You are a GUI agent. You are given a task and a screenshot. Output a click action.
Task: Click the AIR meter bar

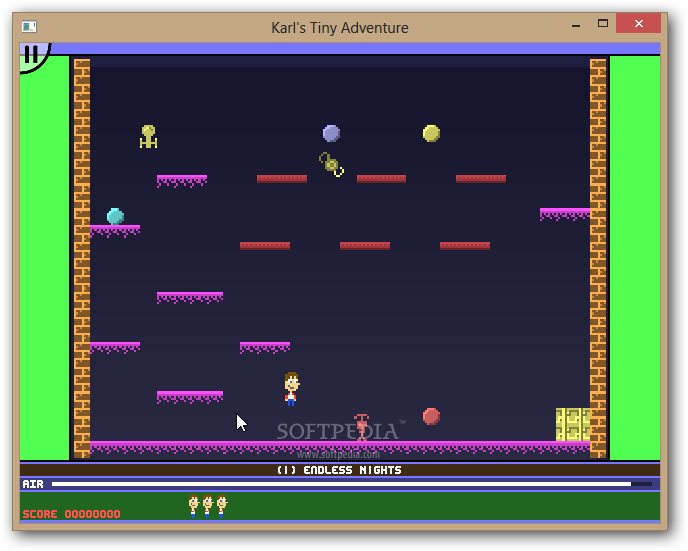(351, 484)
